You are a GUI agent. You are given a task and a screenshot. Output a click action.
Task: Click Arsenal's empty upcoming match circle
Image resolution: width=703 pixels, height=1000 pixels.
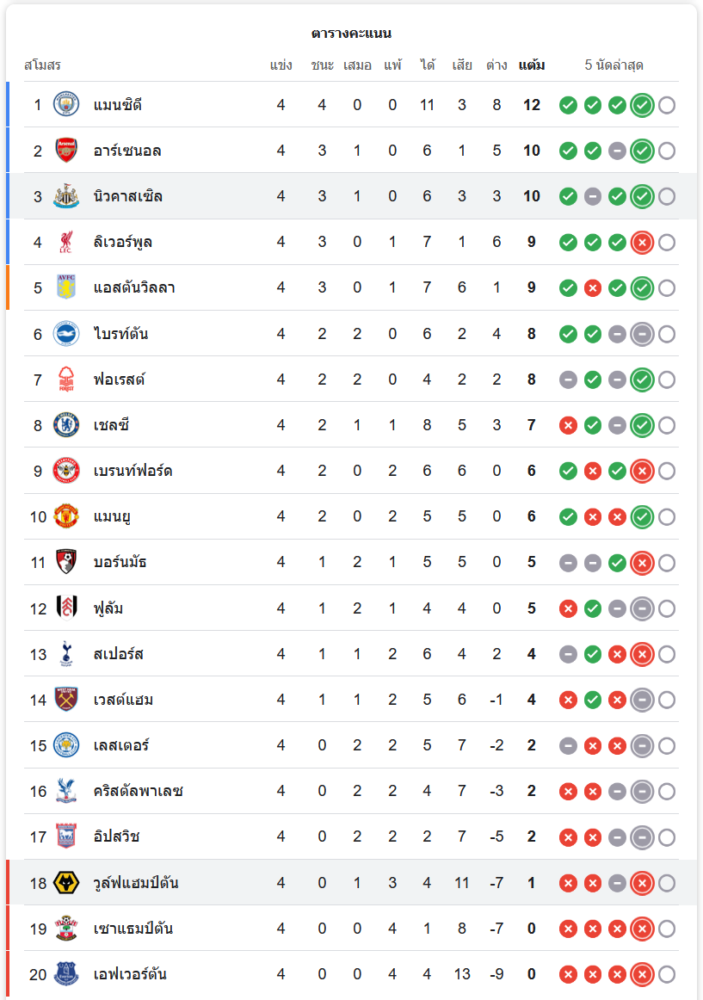[667, 151]
